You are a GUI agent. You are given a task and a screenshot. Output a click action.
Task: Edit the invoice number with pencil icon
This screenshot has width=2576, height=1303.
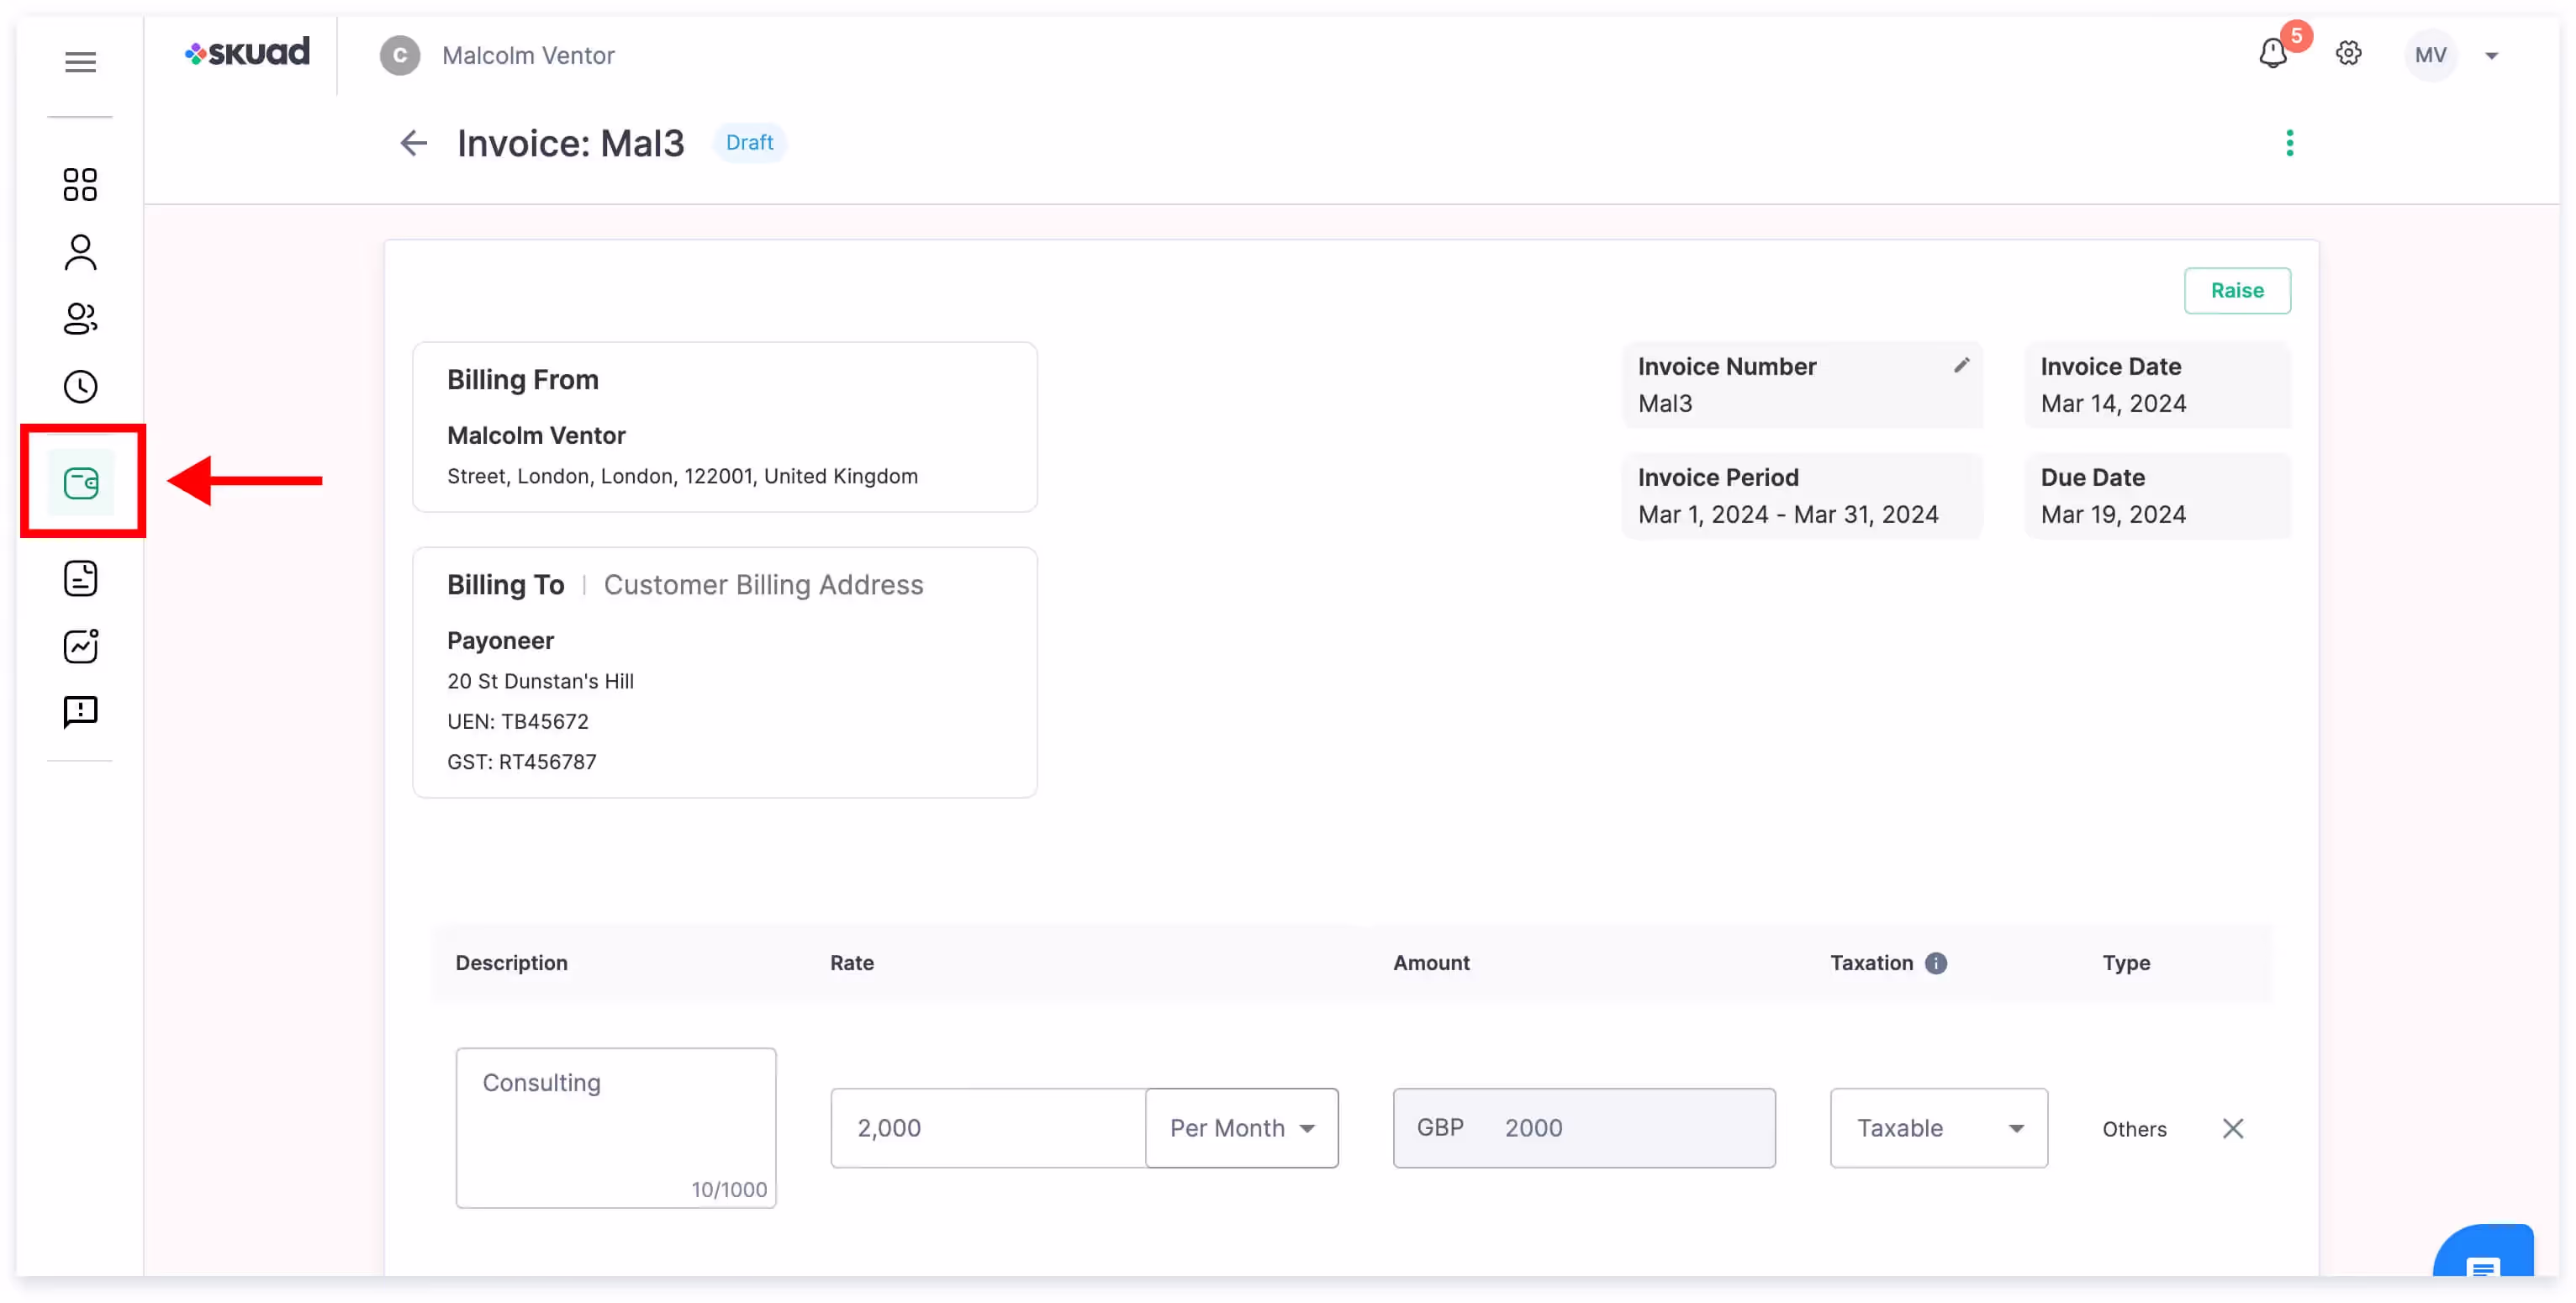click(1961, 366)
